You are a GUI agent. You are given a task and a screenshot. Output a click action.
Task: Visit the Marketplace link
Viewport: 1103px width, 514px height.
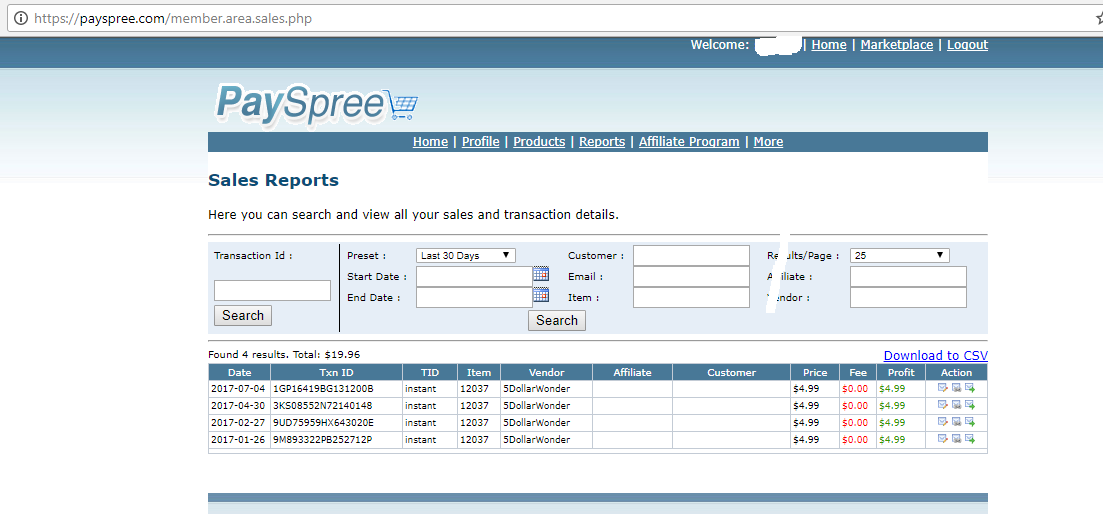click(897, 45)
